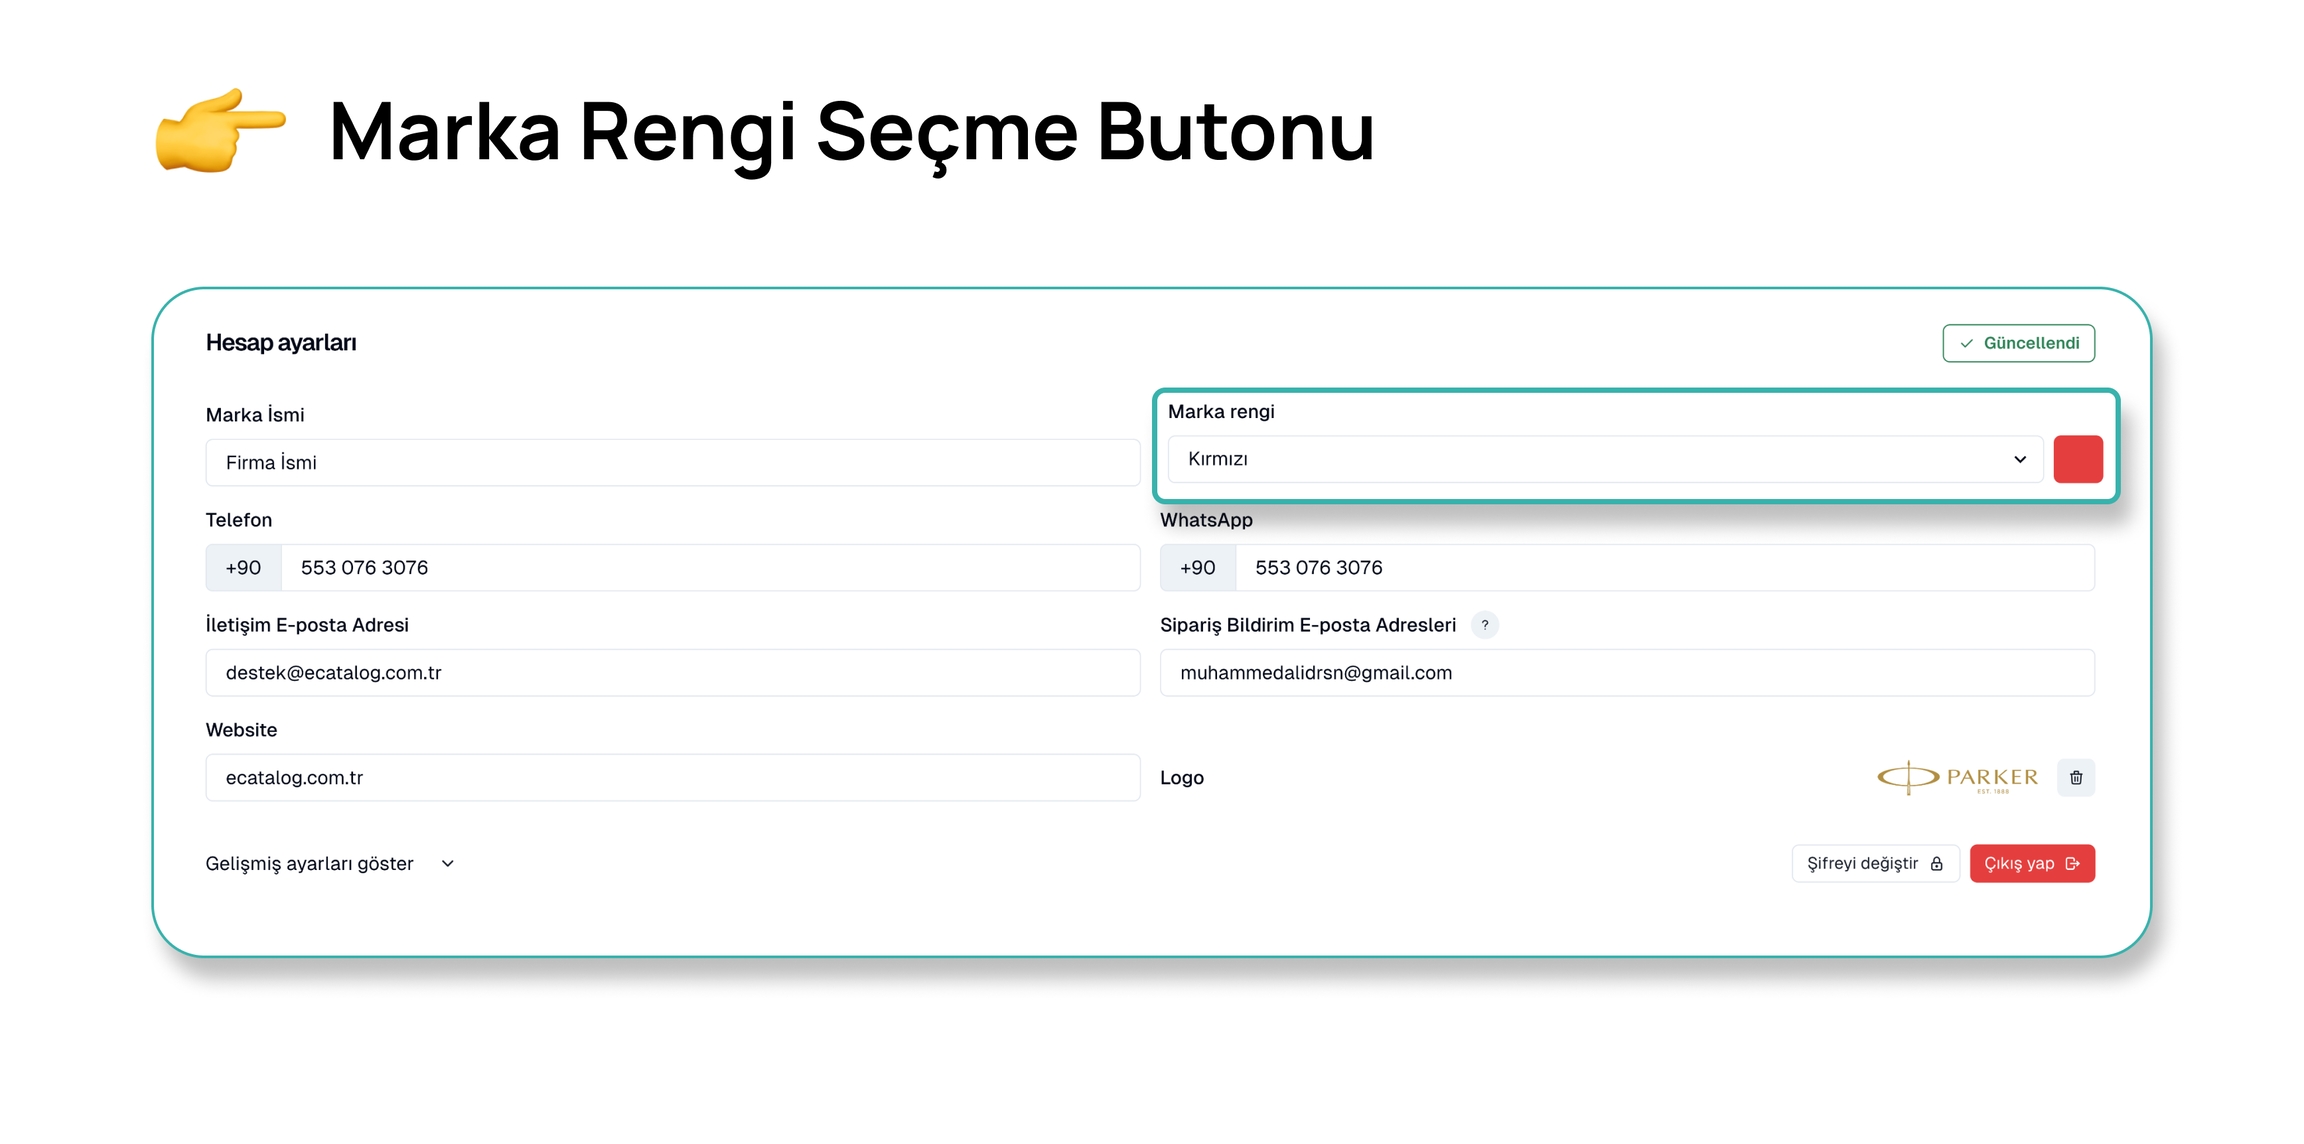
Task: Click the red brand color swatch
Action: tap(2077, 459)
